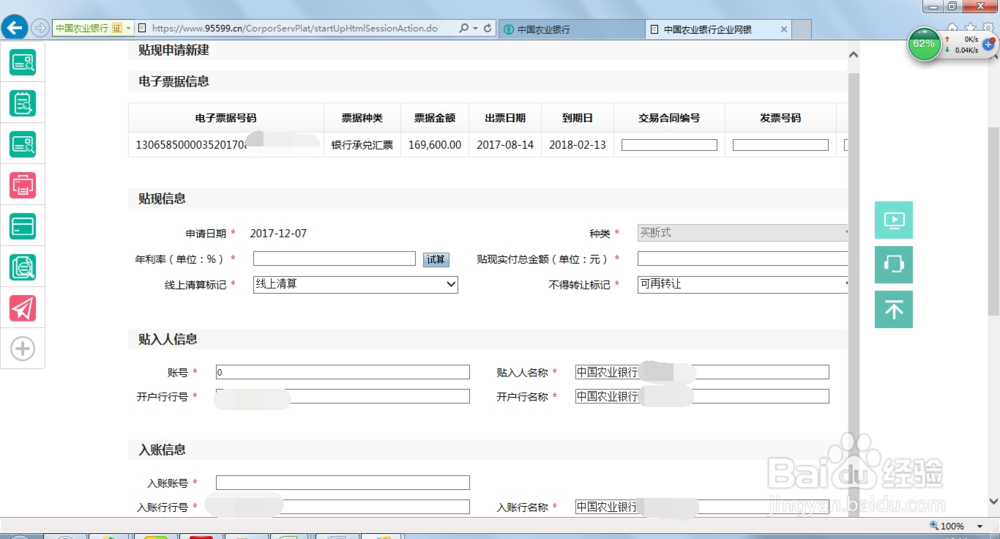
Task: Click the 电子票据号码 column header
Action: (x=226, y=117)
